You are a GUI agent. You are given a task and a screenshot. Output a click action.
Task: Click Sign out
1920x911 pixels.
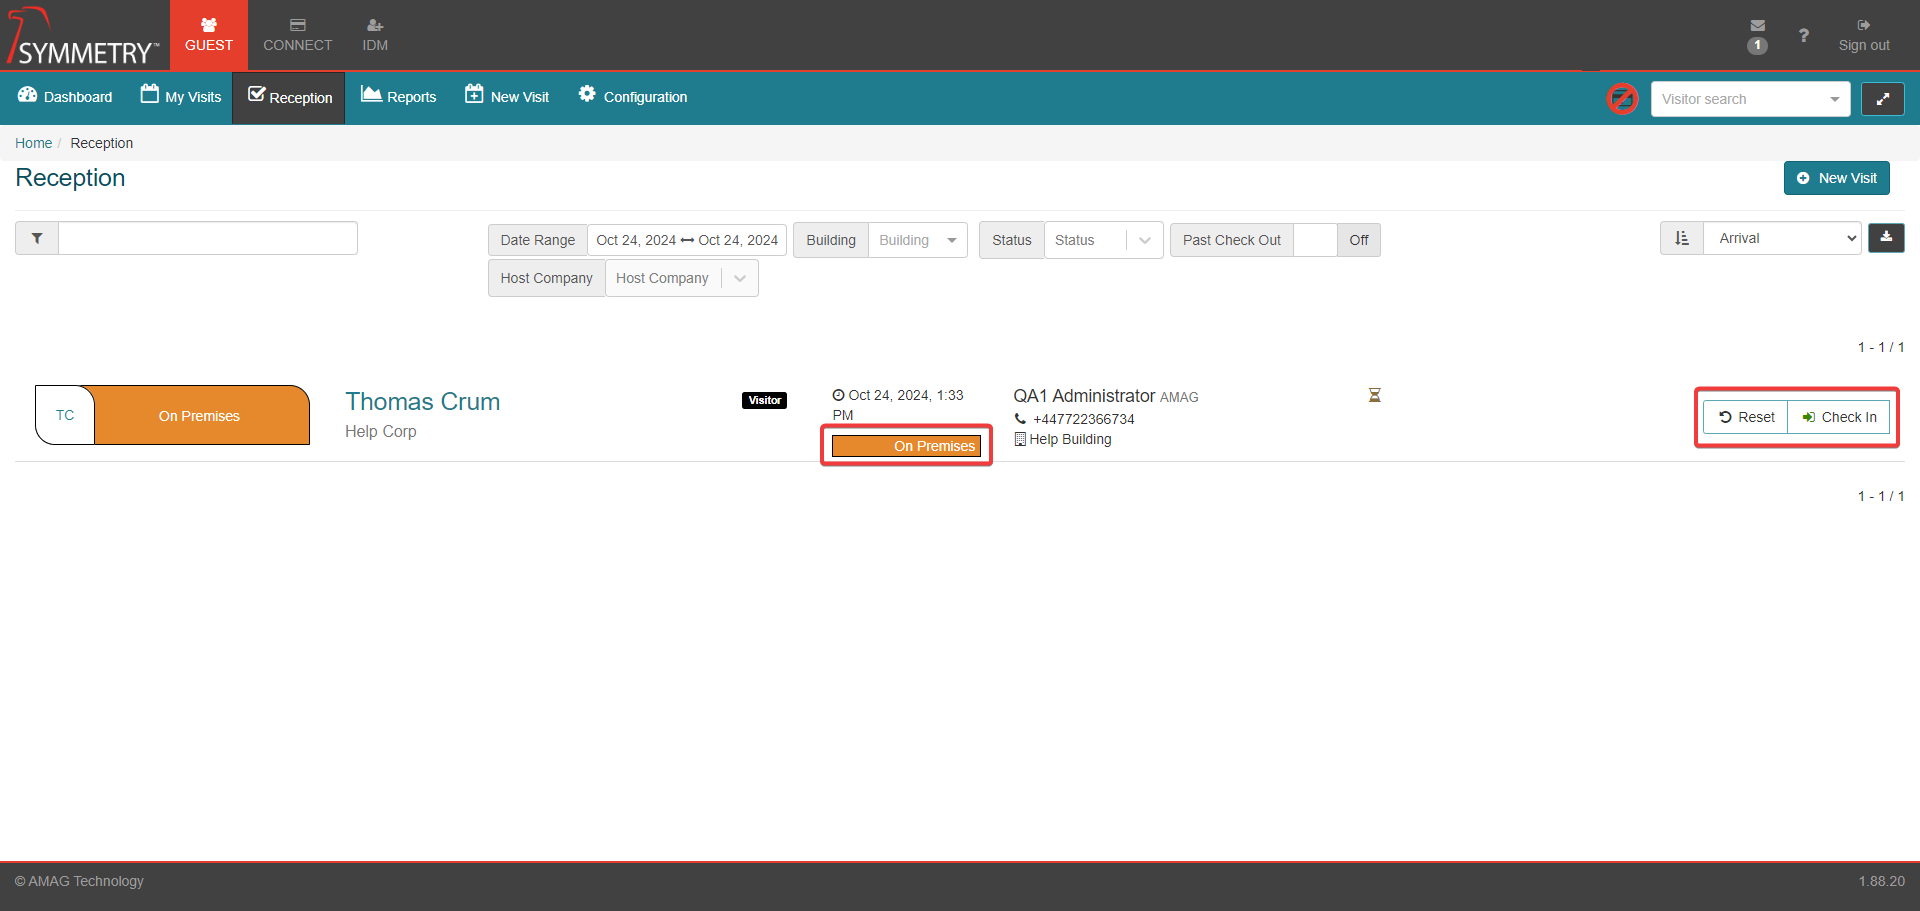point(1864,35)
